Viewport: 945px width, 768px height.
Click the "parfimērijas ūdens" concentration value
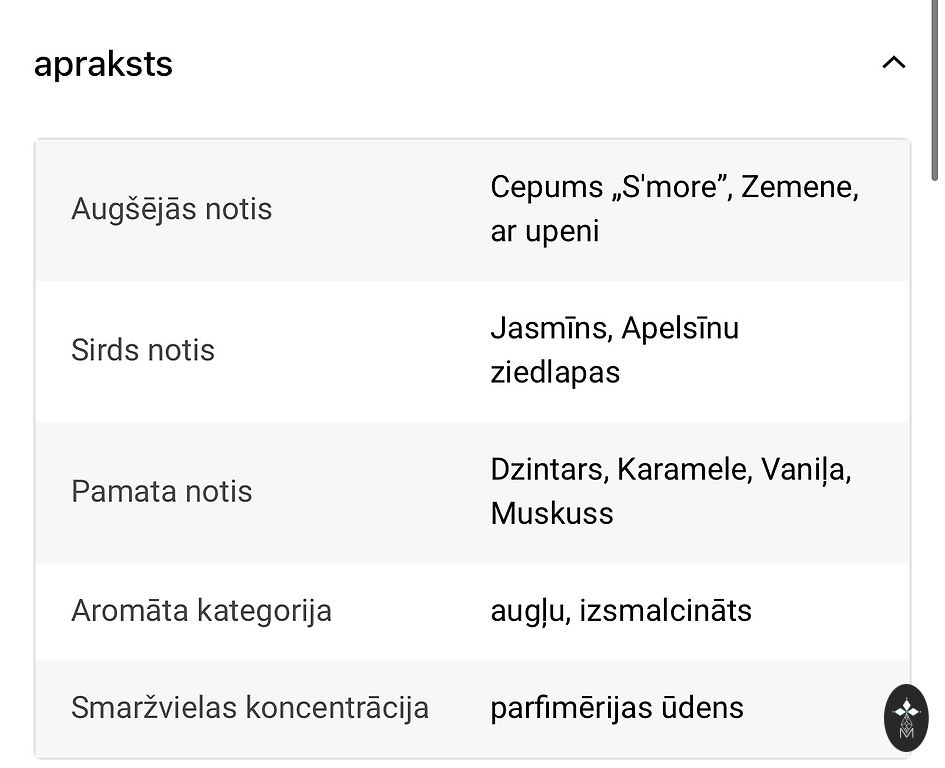point(617,708)
